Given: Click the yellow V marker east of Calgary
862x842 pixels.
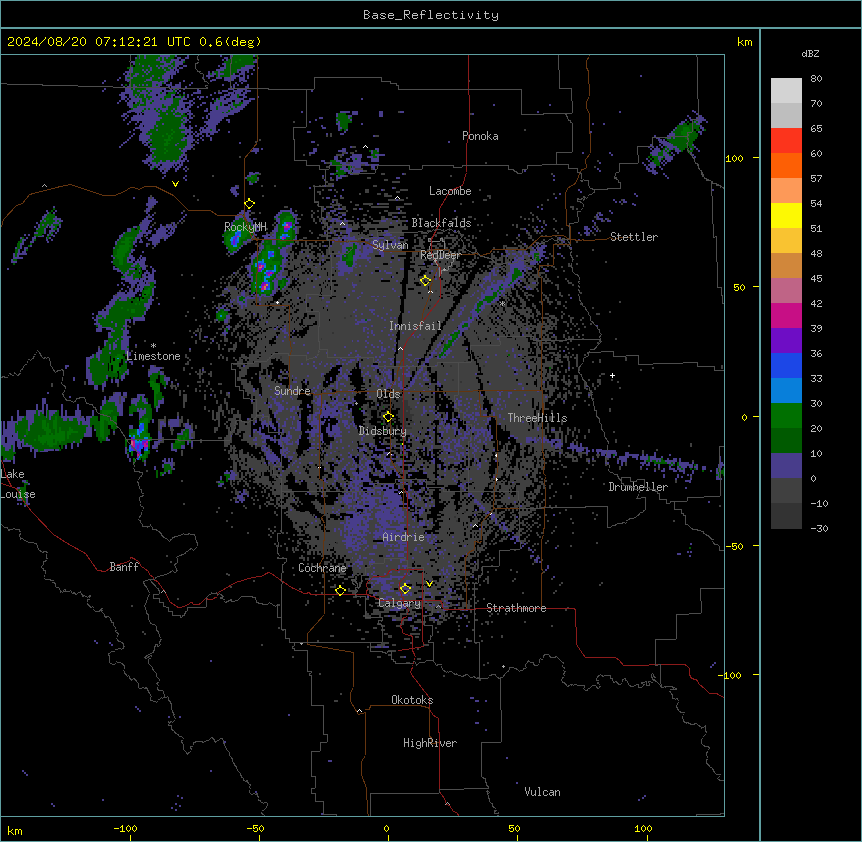Looking at the screenshot, I should click(429, 584).
